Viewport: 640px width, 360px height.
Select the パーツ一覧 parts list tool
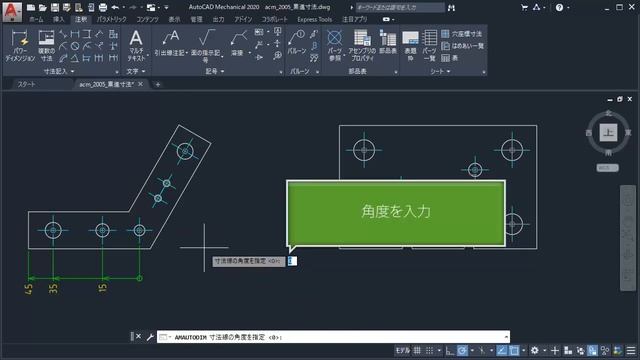point(429,46)
